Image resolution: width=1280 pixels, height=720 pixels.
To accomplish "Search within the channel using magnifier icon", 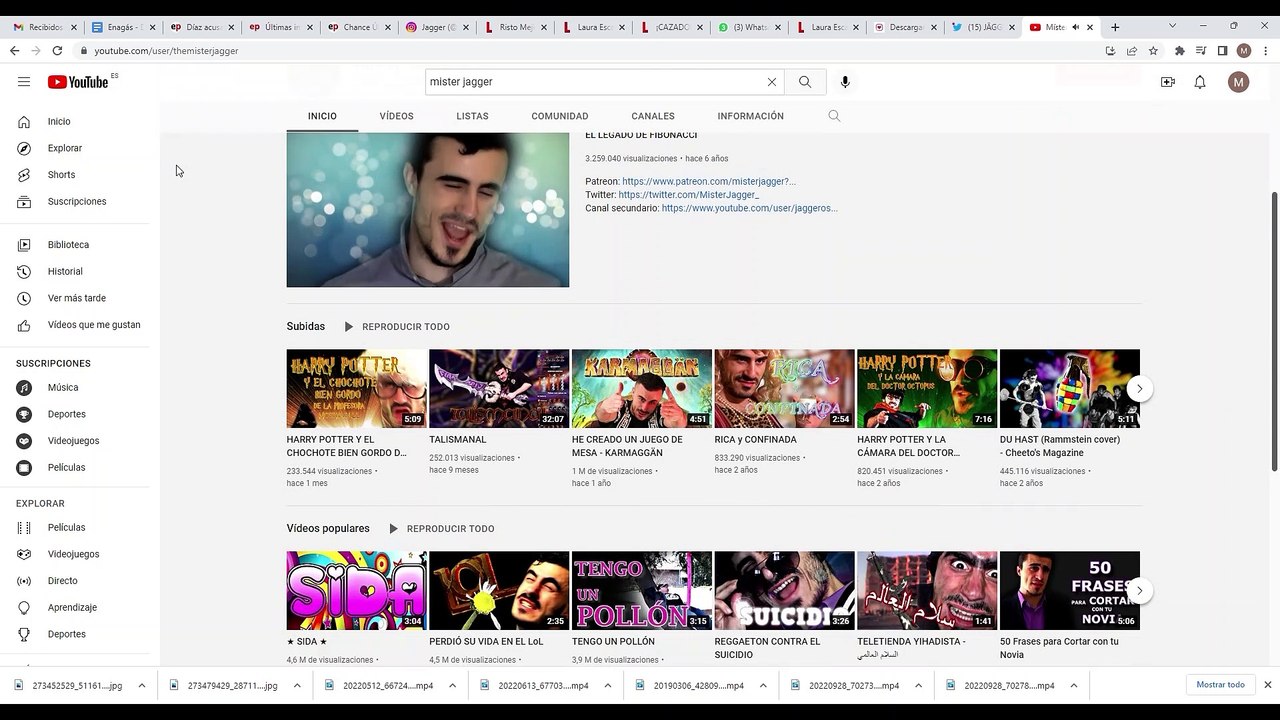I will coord(834,116).
